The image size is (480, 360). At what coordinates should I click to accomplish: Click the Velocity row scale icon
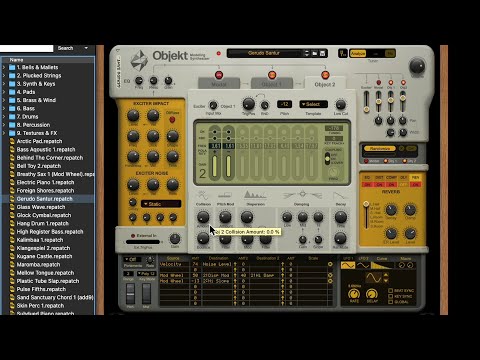coord(330,264)
